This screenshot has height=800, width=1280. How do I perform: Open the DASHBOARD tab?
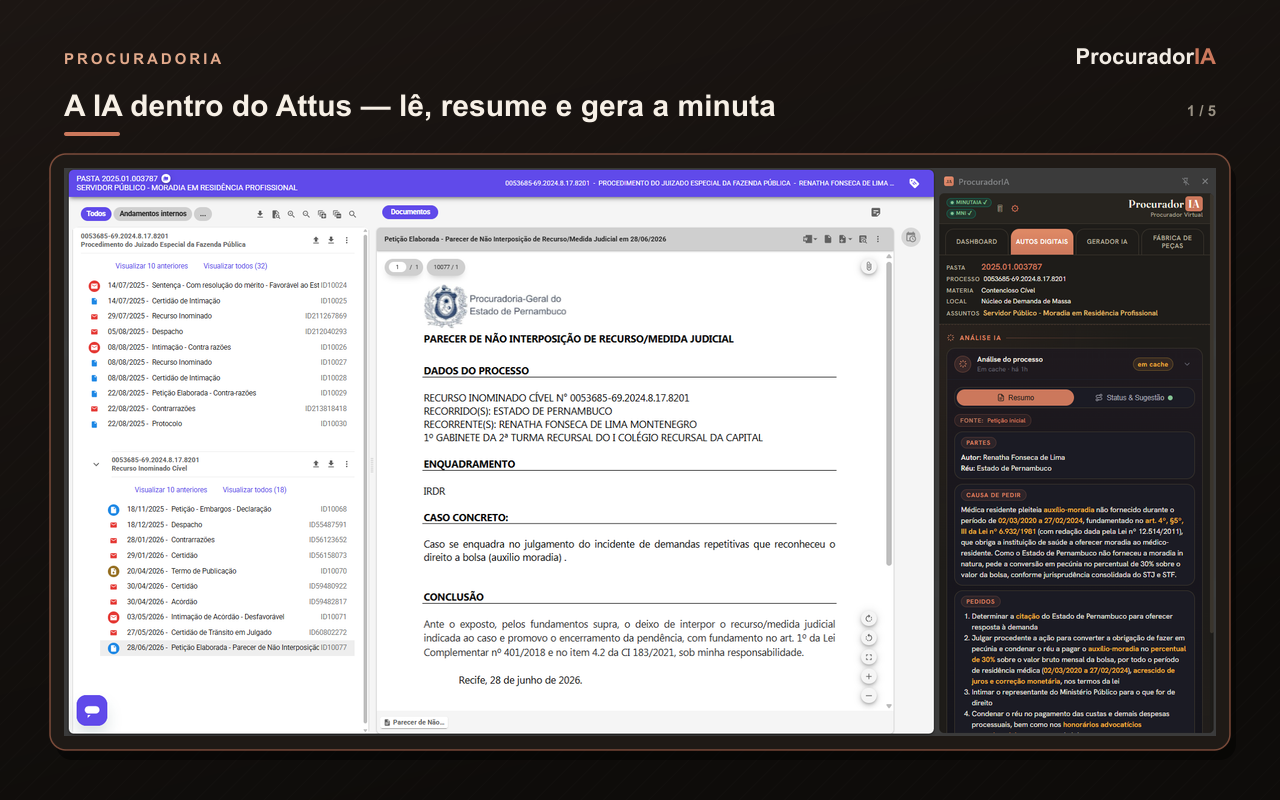pos(976,241)
